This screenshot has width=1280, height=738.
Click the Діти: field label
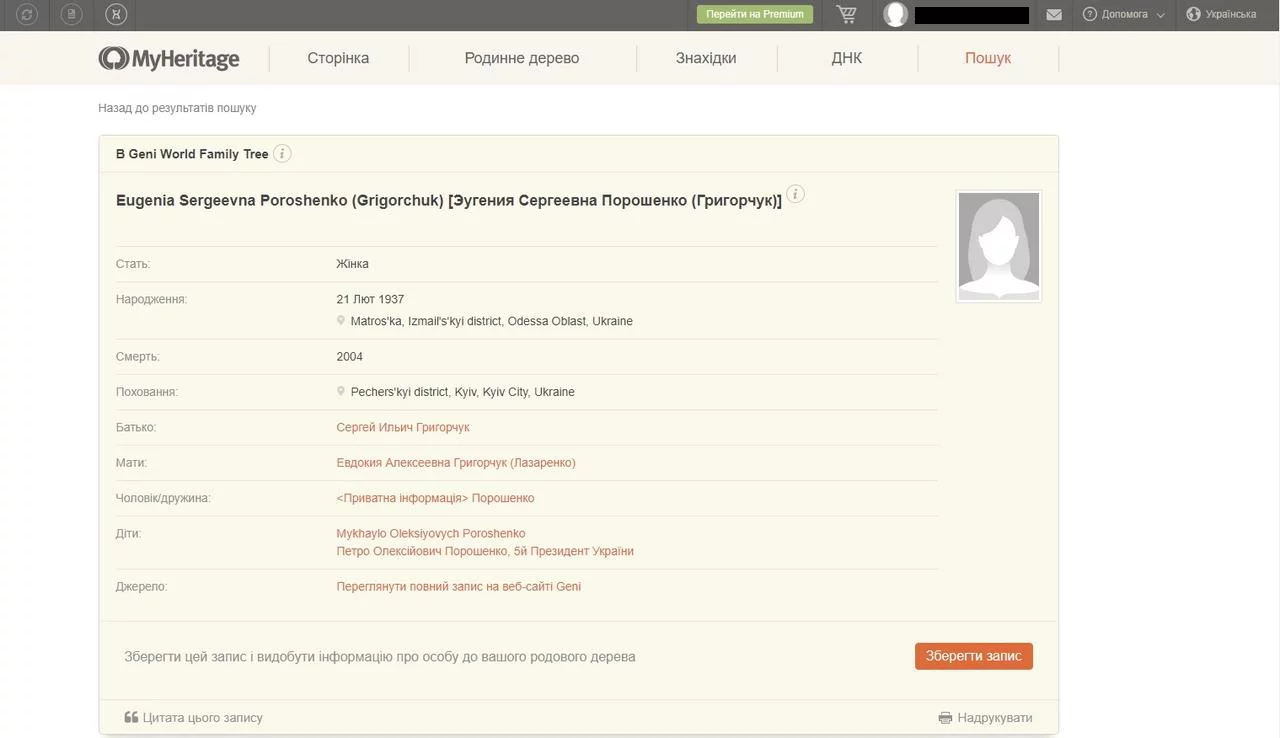[x=129, y=534]
